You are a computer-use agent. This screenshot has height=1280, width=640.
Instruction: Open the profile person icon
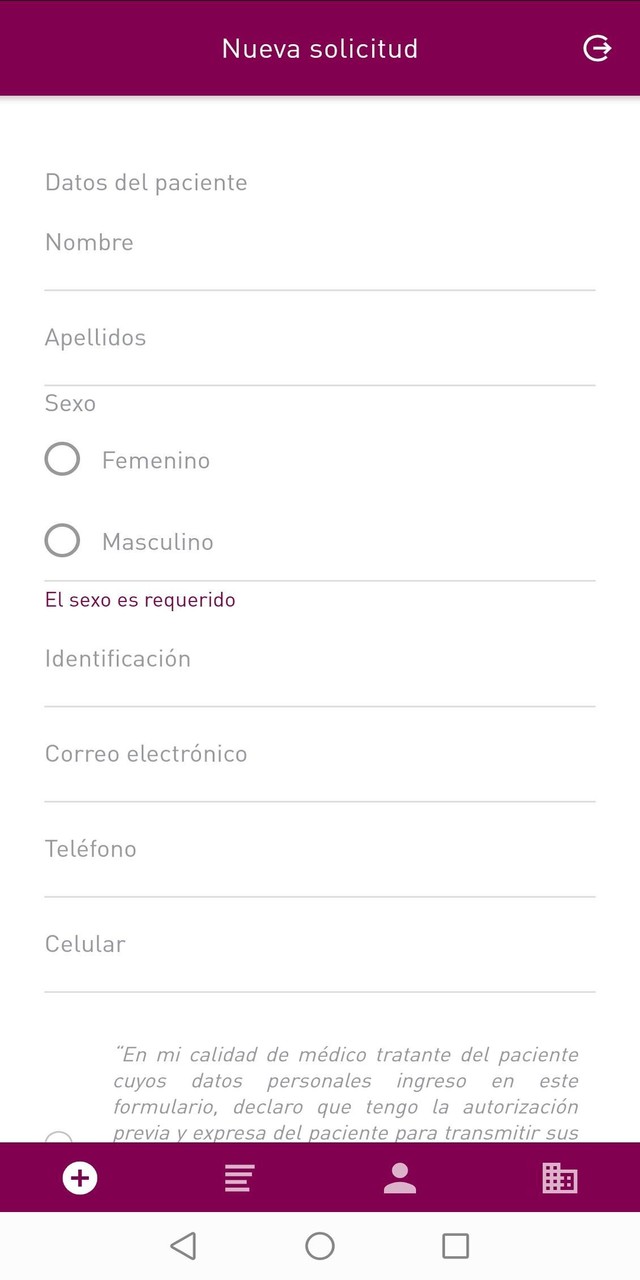[400, 1178]
